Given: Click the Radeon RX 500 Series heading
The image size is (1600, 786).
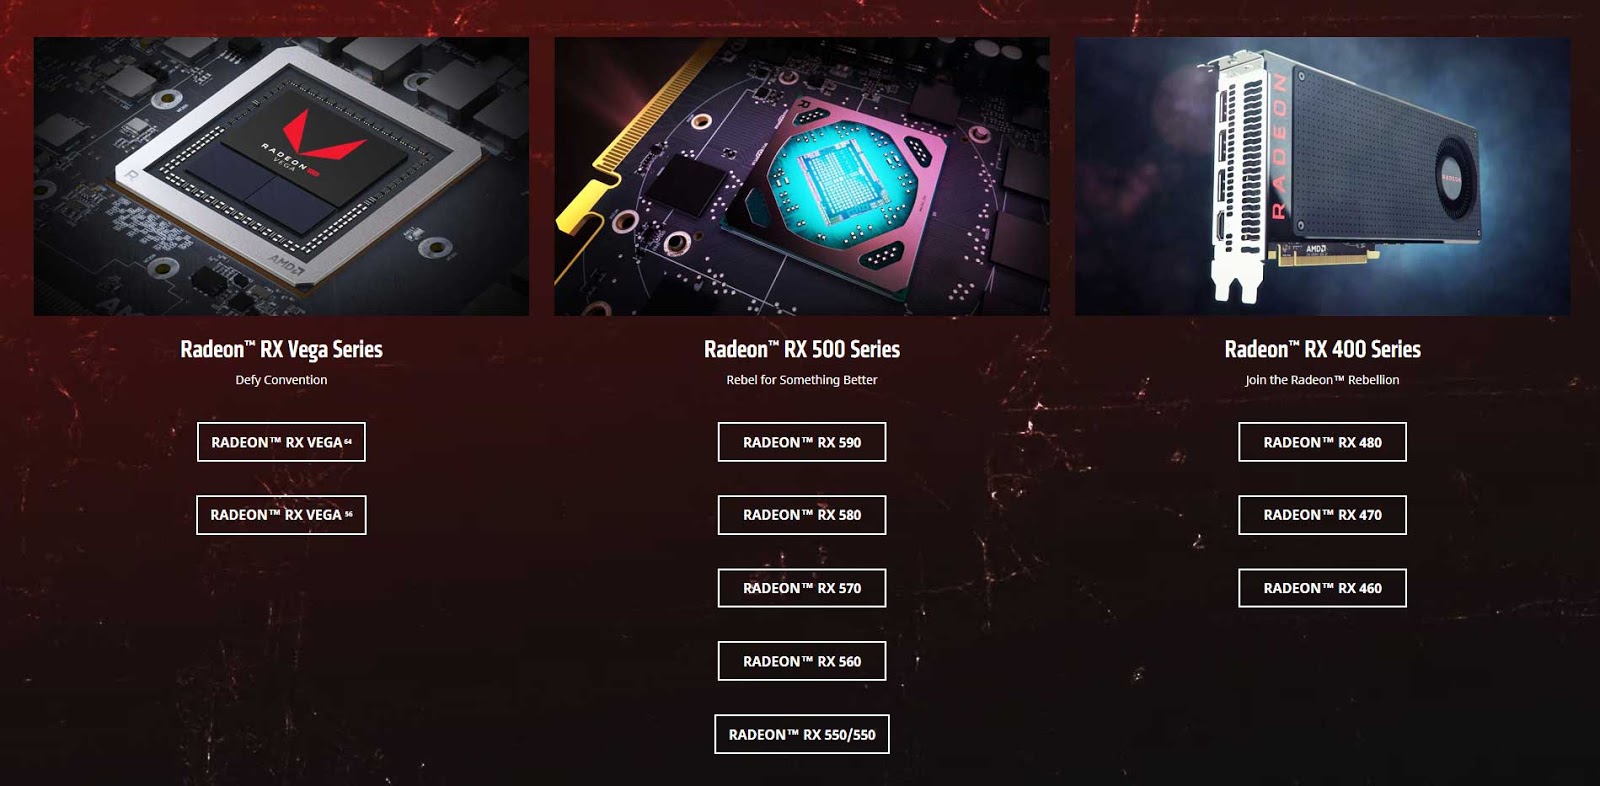Looking at the screenshot, I should pyautogui.click(x=802, y=349).
